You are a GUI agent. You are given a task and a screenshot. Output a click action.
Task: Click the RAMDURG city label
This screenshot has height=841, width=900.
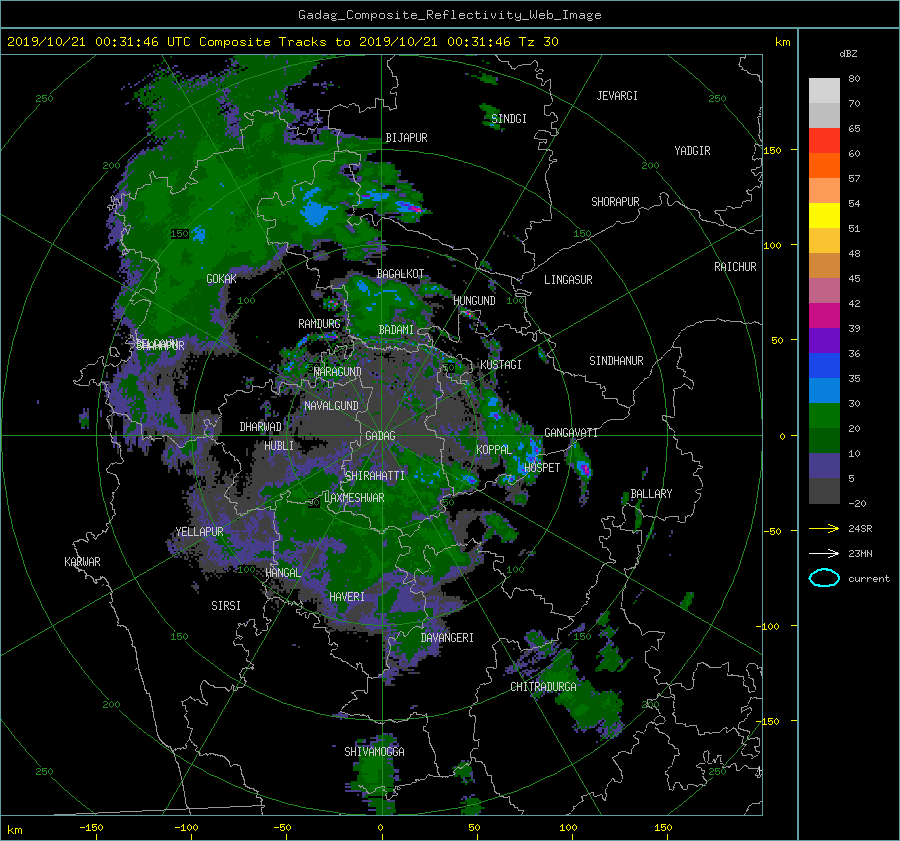pyautogui.click(x=319, y=324)
